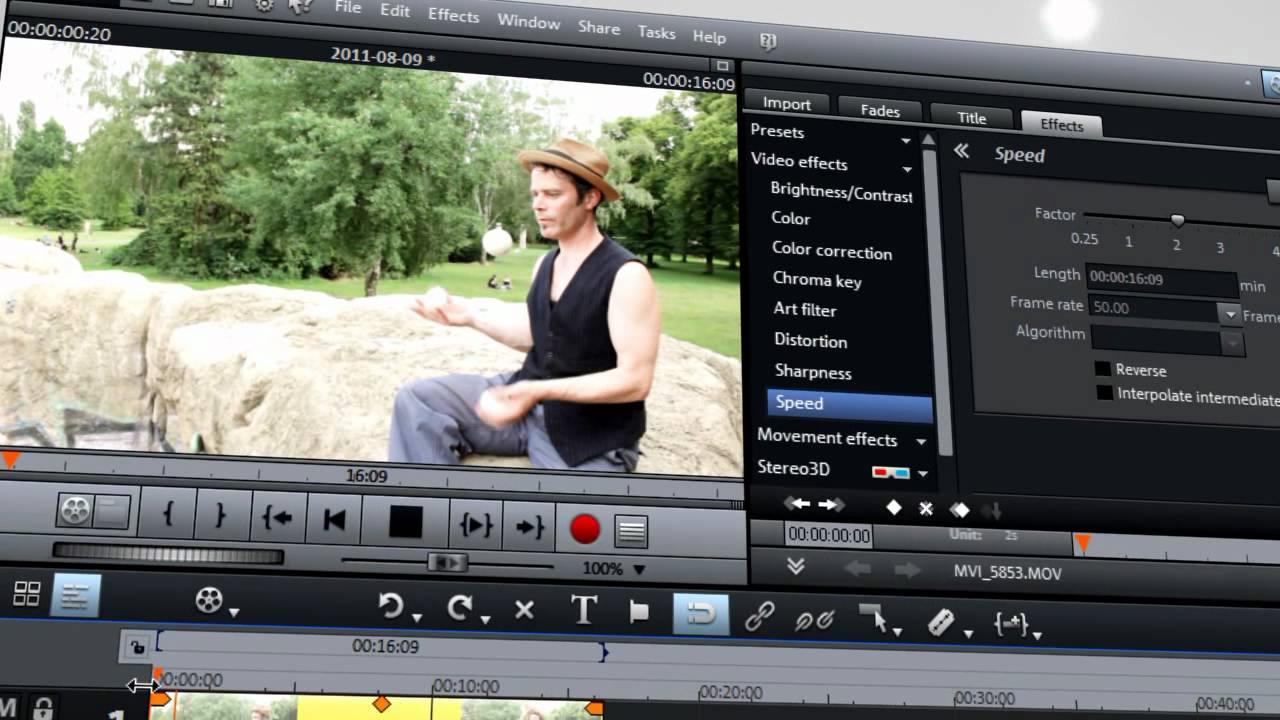1280x720 pixels.
Task: Select the Sharpness effect
Action: tap(813, 371)
